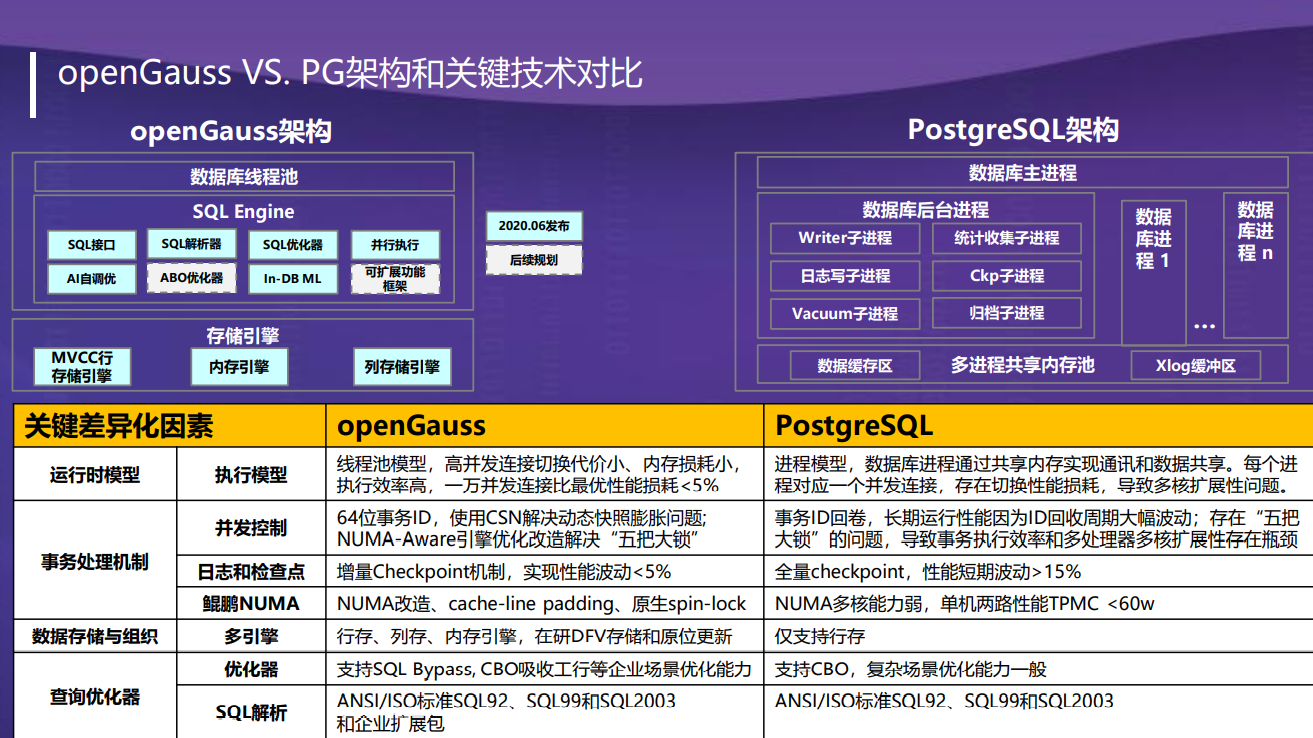Viewport: 1313px width, 738px height.
Task: Select the "并发控制" table cell
Action: pyautogui.click(x=251, y=528)
